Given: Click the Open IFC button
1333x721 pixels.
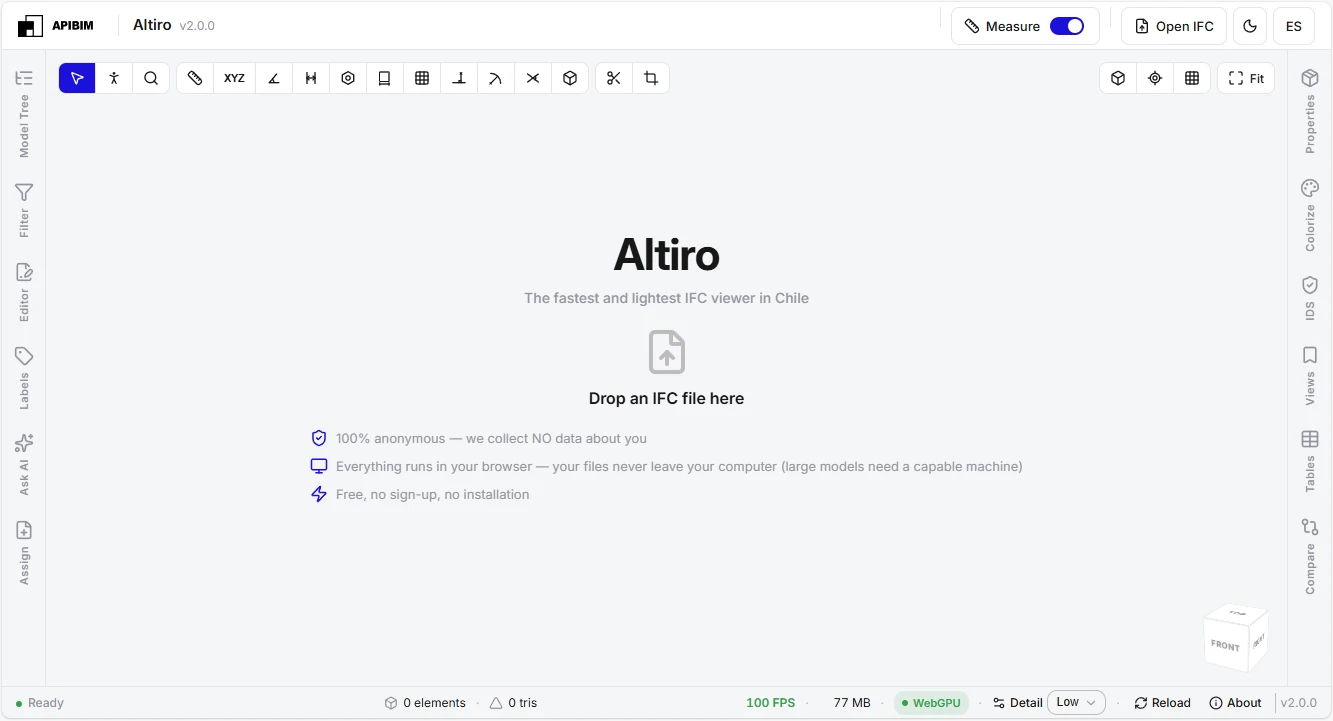Looking at the screenshot, I should (1174, 26).
